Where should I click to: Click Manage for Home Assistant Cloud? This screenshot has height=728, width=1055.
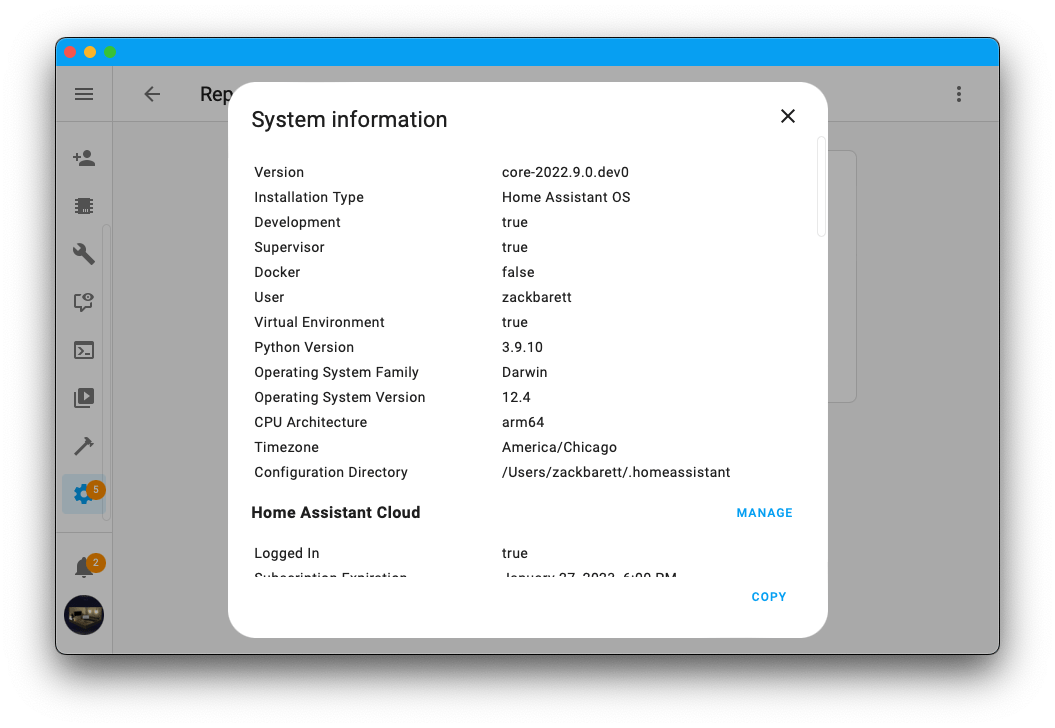[764, 513]
